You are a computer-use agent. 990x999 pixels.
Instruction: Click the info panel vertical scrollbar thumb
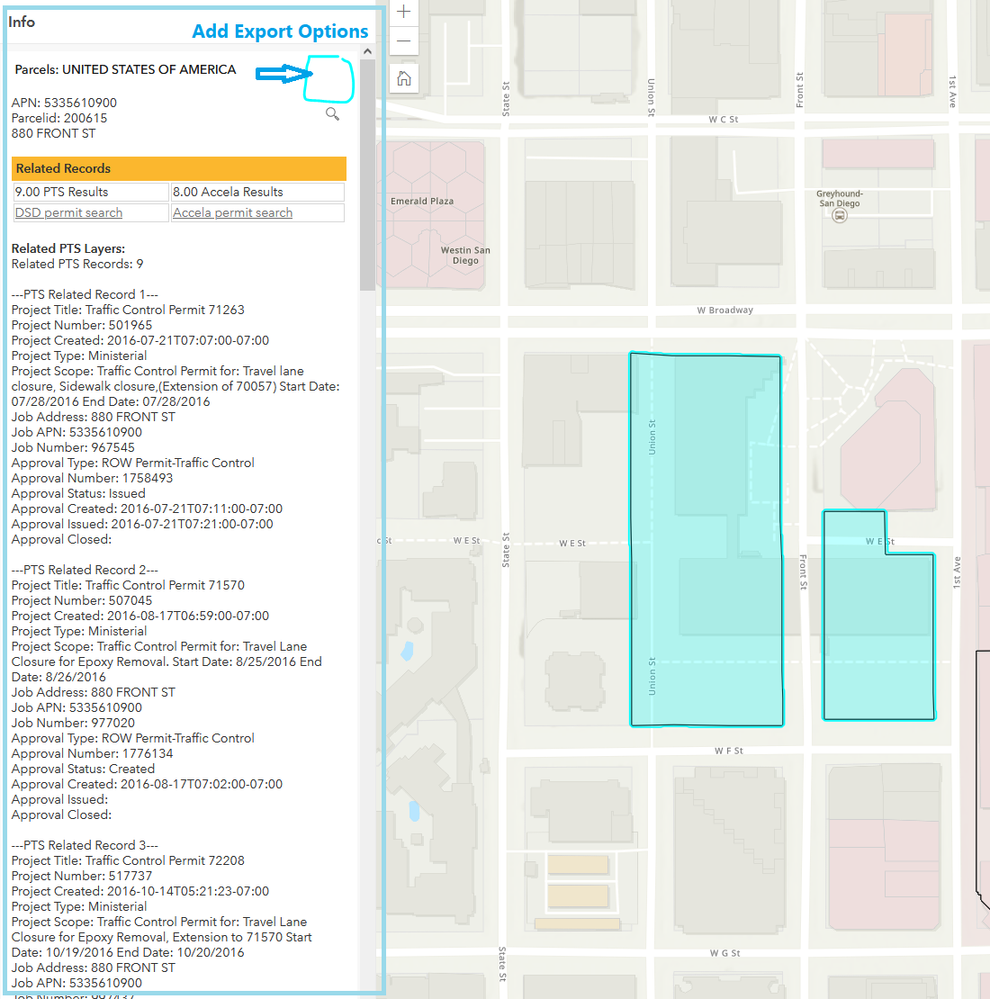[x=367, y=175]
